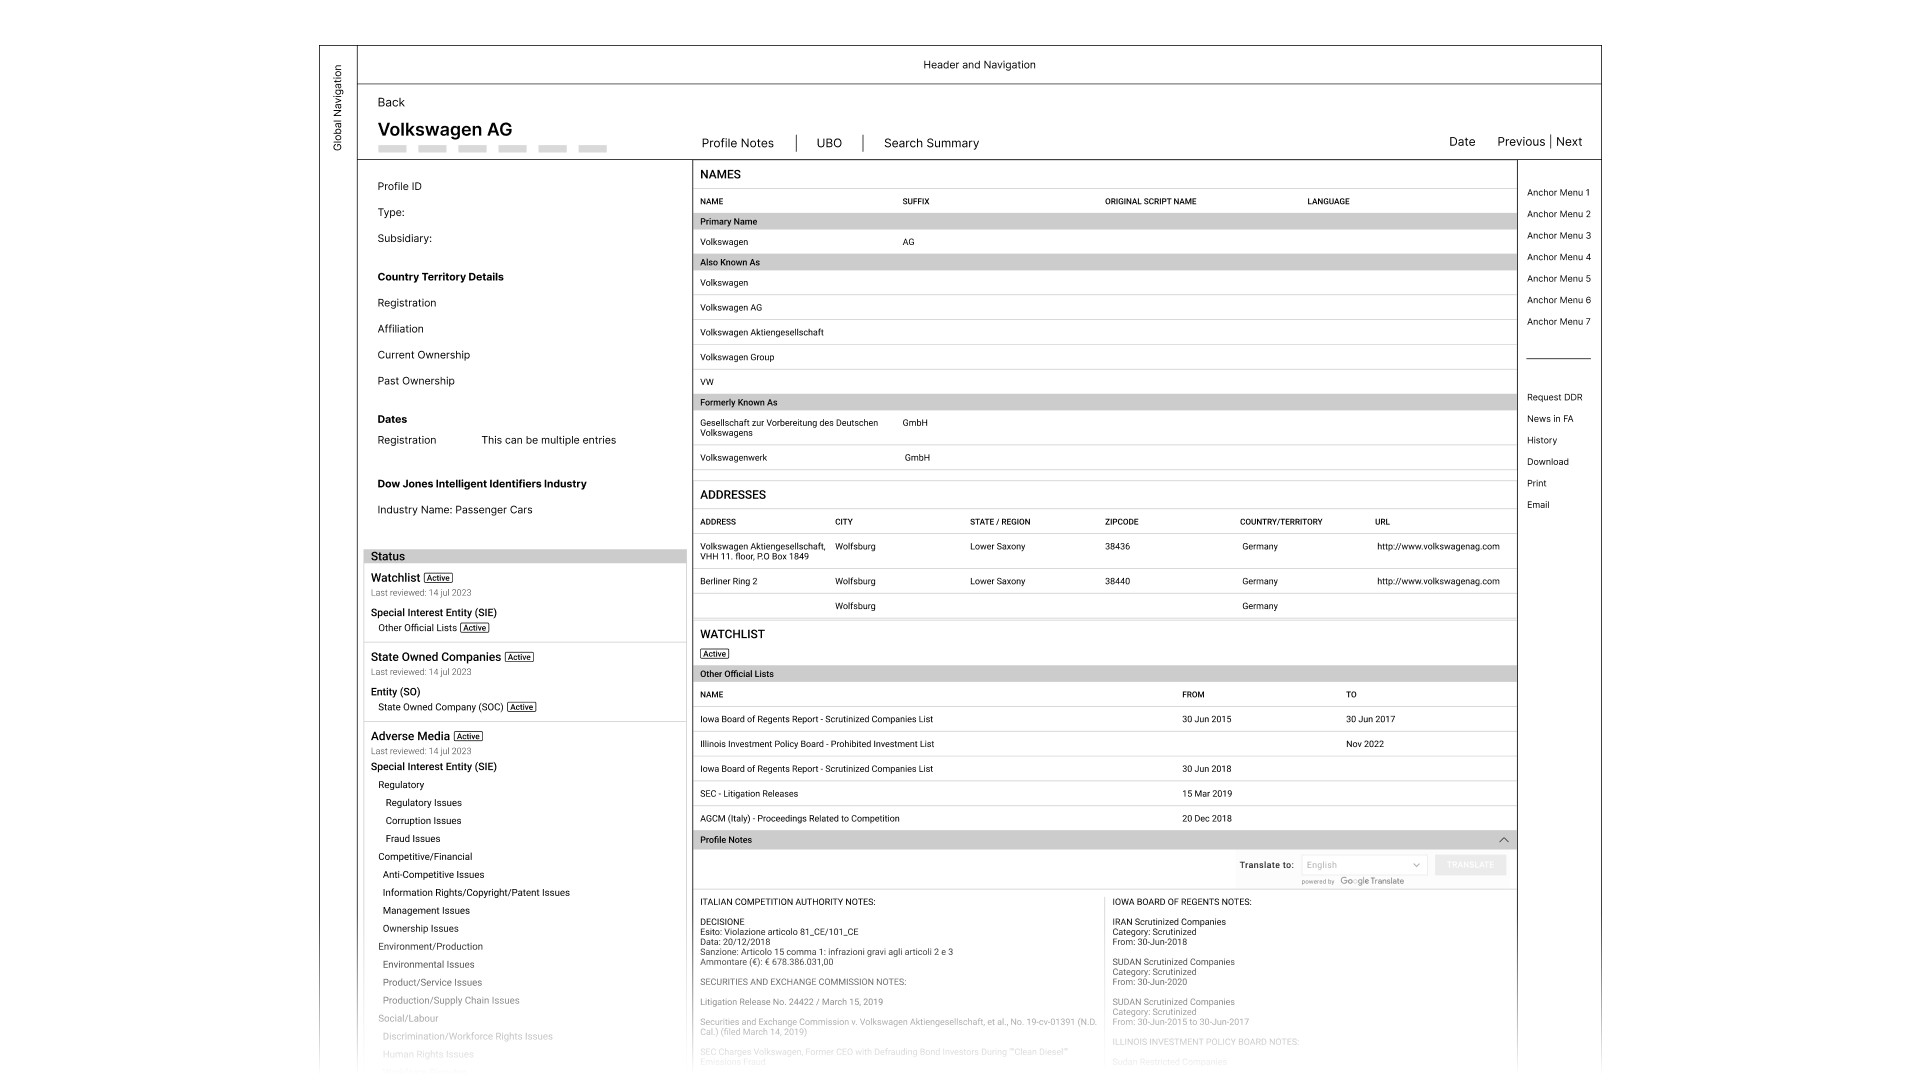Collapse the Profile Notes section chevron

[1503, 840]
